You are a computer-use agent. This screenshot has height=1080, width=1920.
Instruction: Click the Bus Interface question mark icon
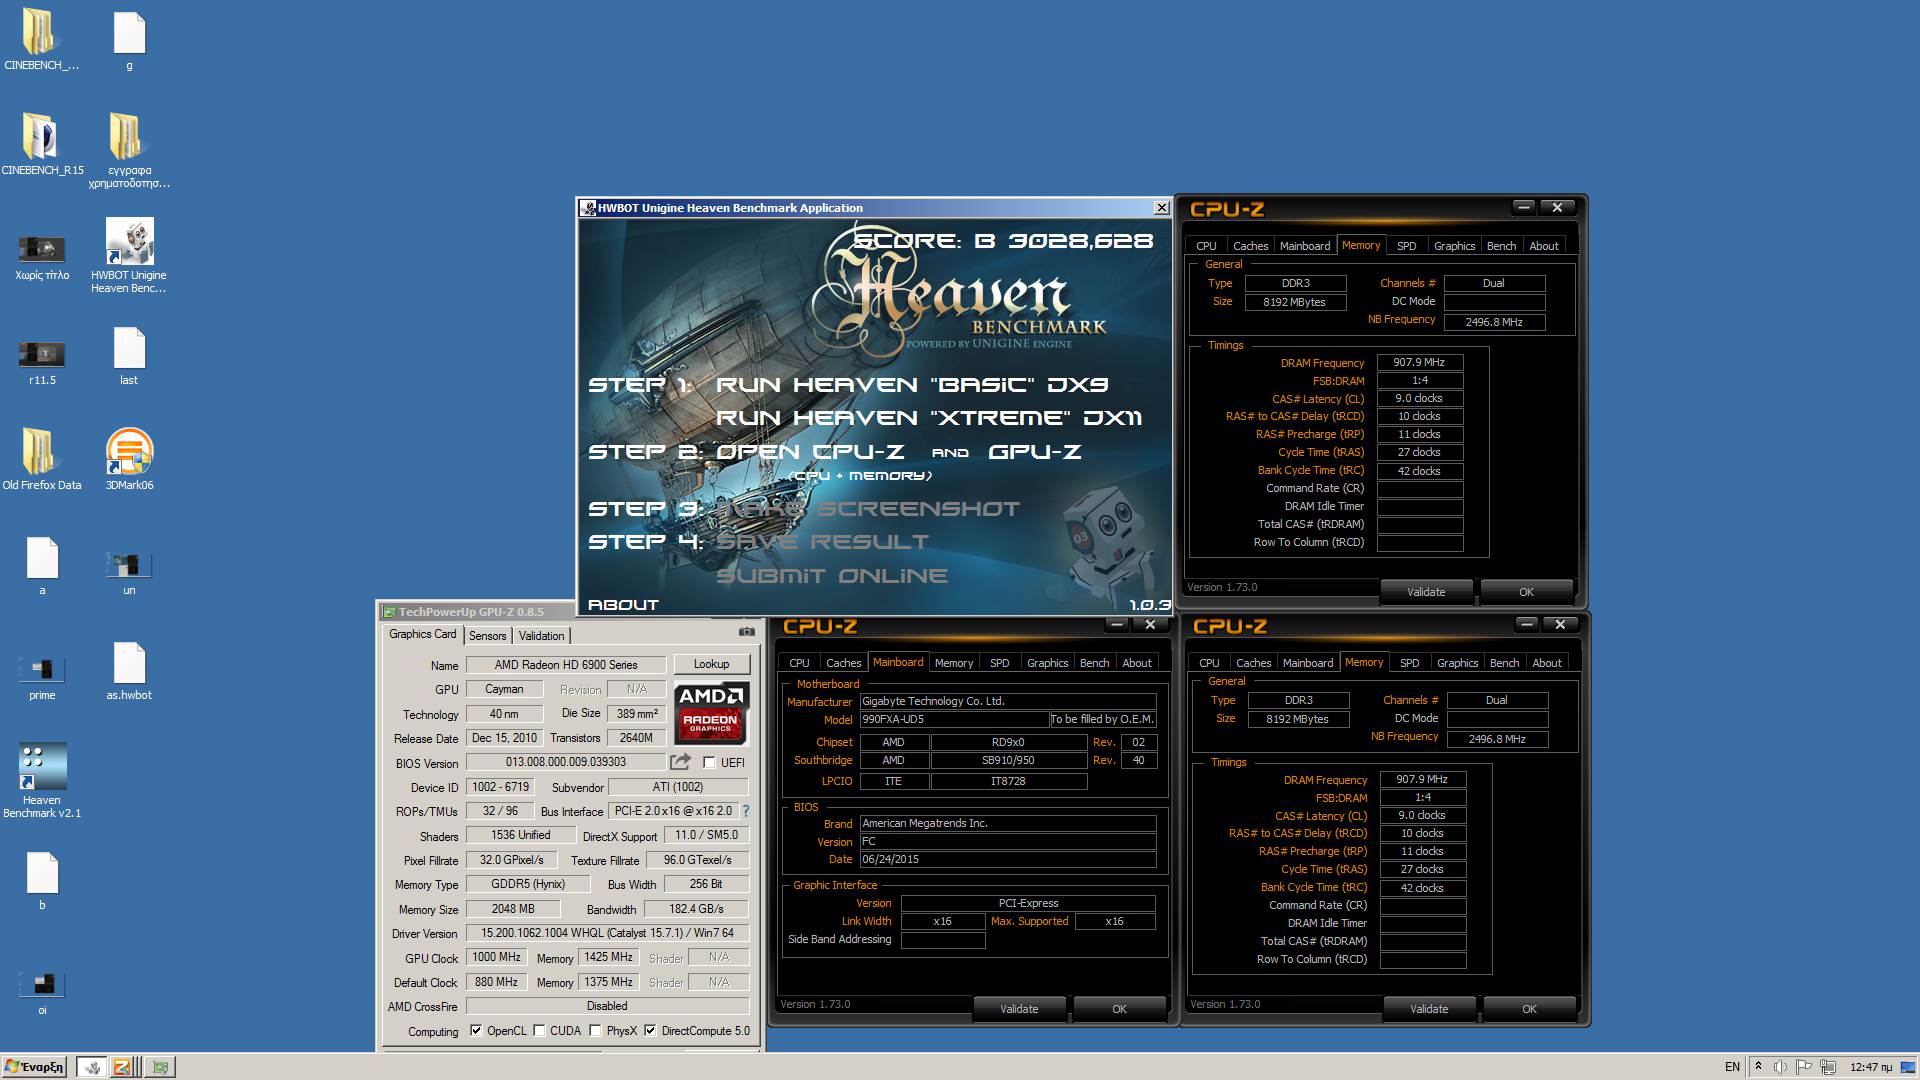point(745,811)
